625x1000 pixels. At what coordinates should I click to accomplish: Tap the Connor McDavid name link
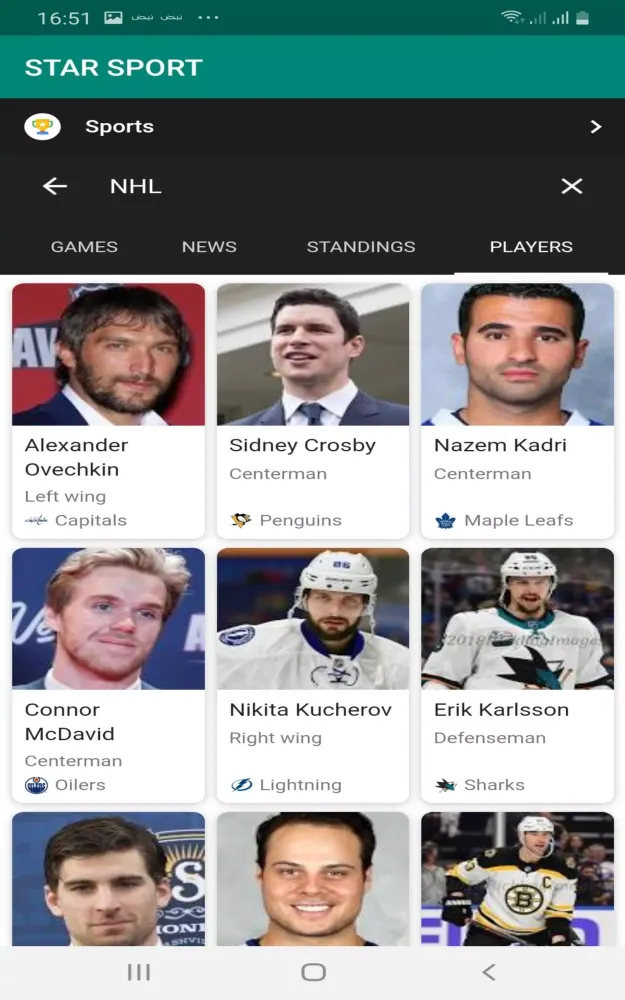[63, 722]
